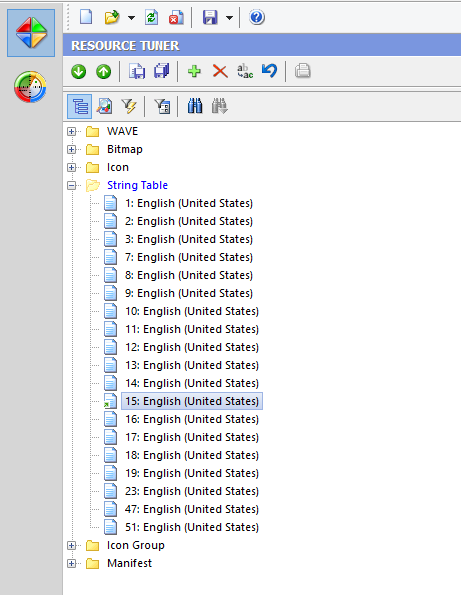Click the Find binoculars icon

[x=195, y=106]
